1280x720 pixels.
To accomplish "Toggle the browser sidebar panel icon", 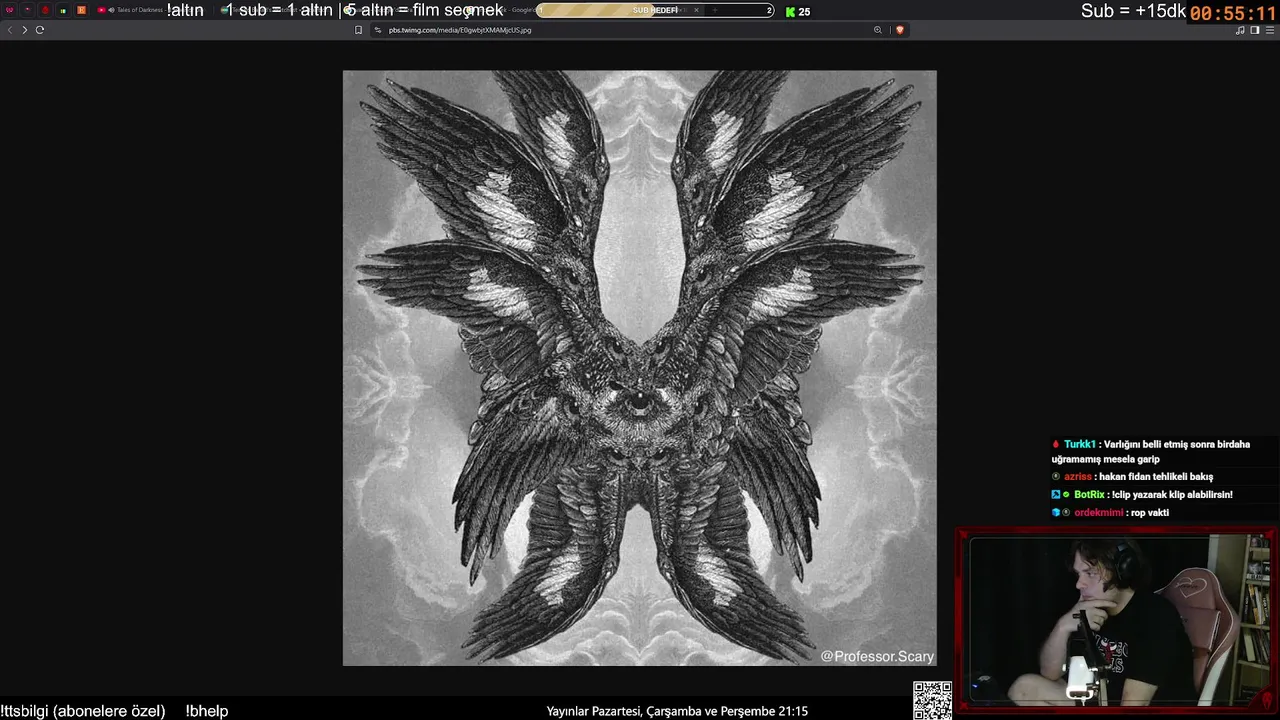I will [1255, 30].
